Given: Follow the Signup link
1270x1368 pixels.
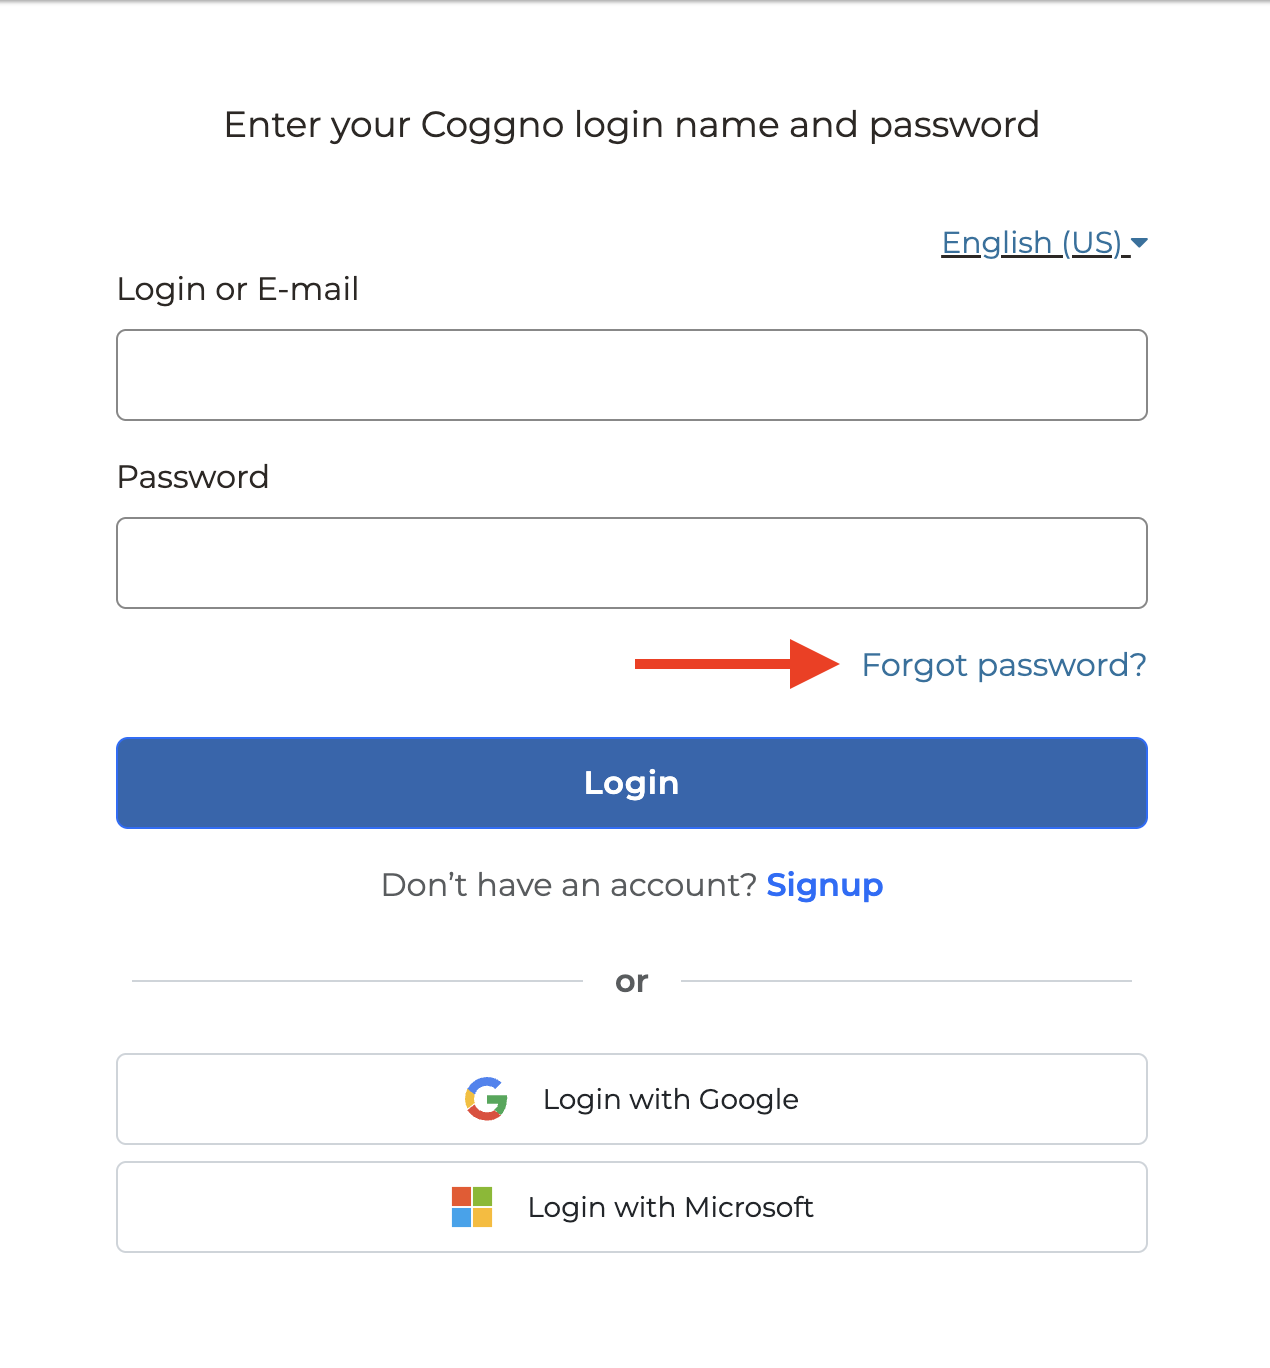Looking at the screenshot, I should tap(824, 885).
